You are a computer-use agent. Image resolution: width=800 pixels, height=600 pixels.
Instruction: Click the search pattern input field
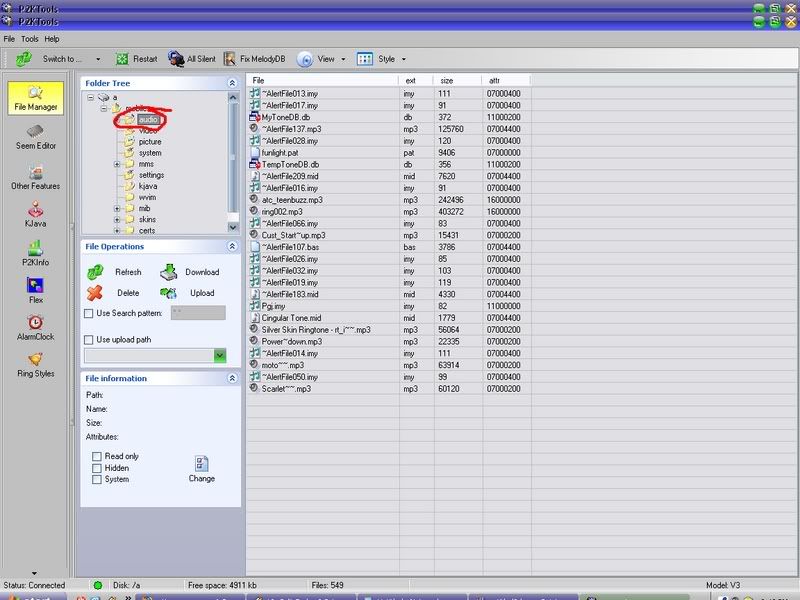198,313
